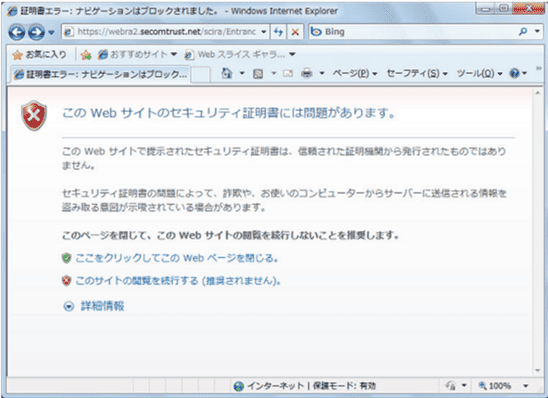This screenshot has width=548, height=398.
Task: Open the print options dropdown arrow
Action: 322,73
